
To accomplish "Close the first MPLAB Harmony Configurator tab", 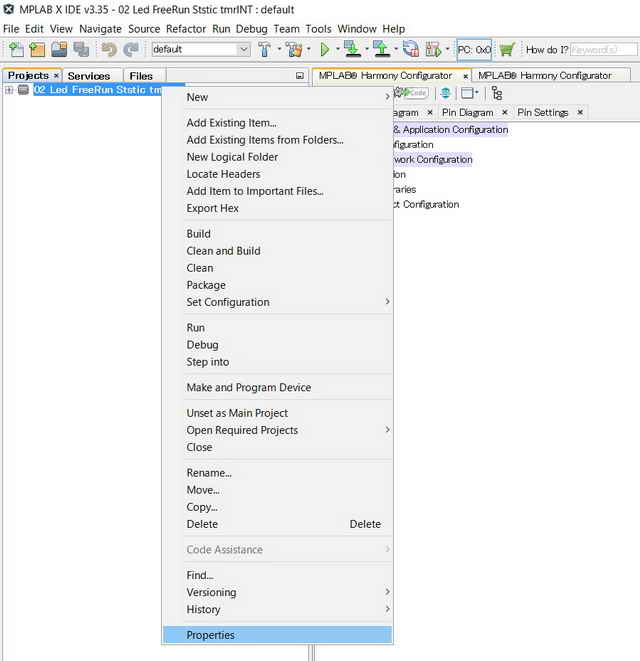I will [465, 76].
